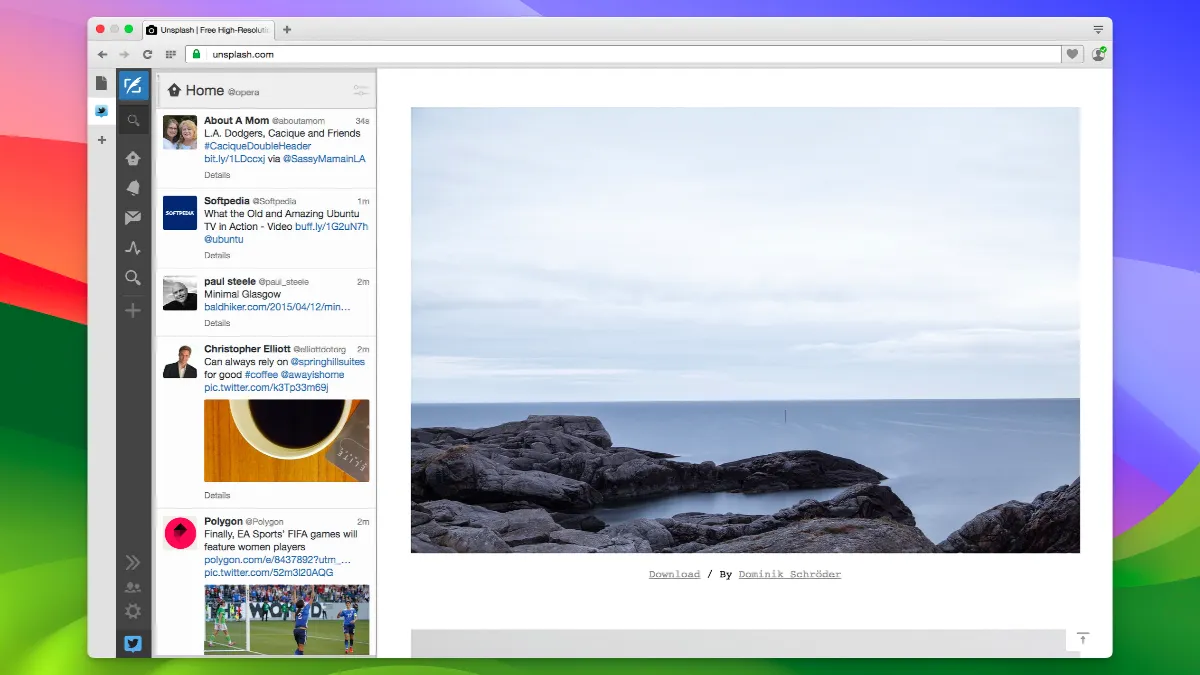The width and height of the screenshot is (1200, 675).
Task: Open TweetDeck settings gear
Action: [x=133, y=611]
